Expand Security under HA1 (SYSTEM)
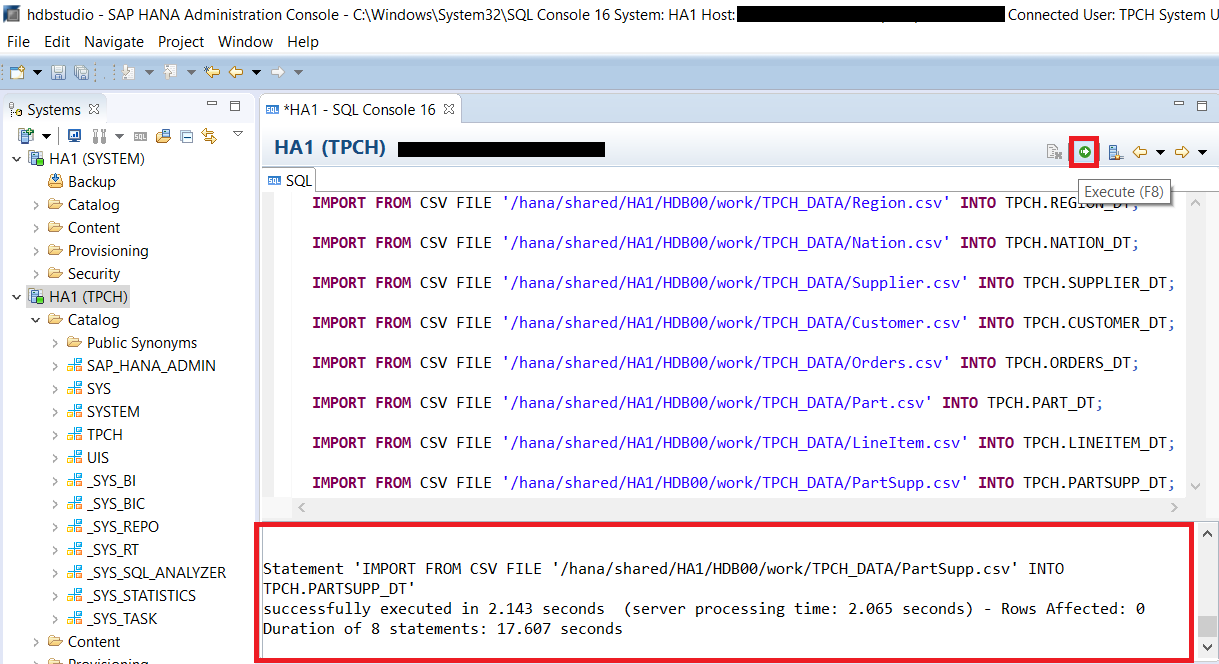 coord(36,274)
